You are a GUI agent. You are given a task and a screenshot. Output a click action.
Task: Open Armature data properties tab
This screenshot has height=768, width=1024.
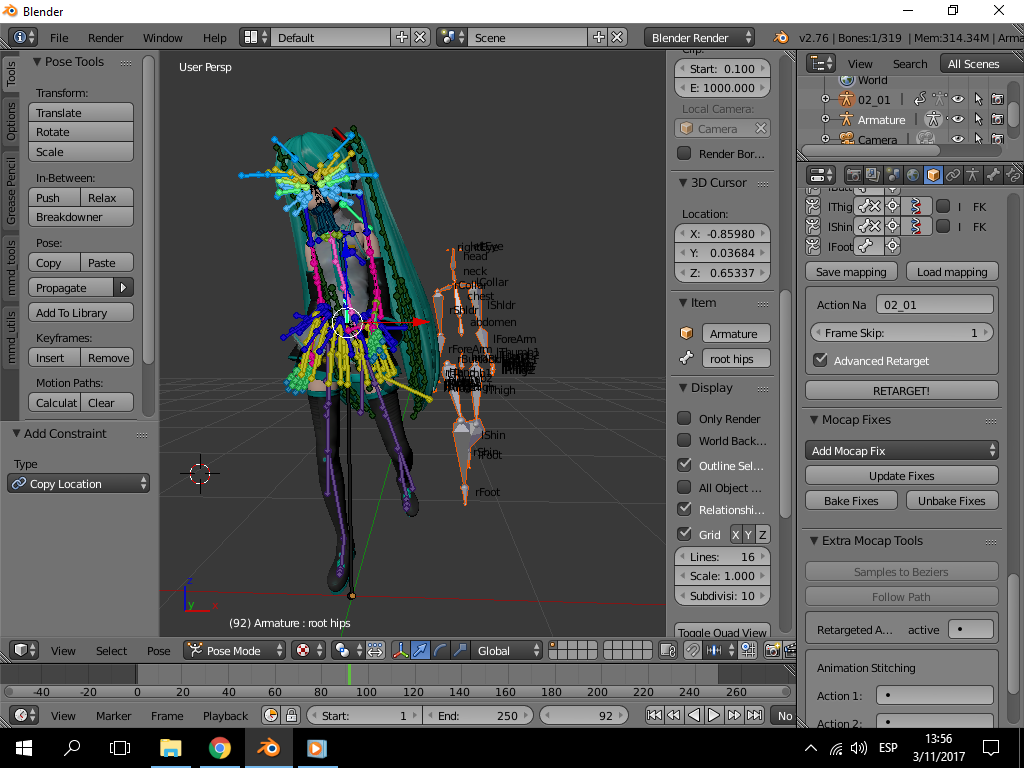[973, 175]
